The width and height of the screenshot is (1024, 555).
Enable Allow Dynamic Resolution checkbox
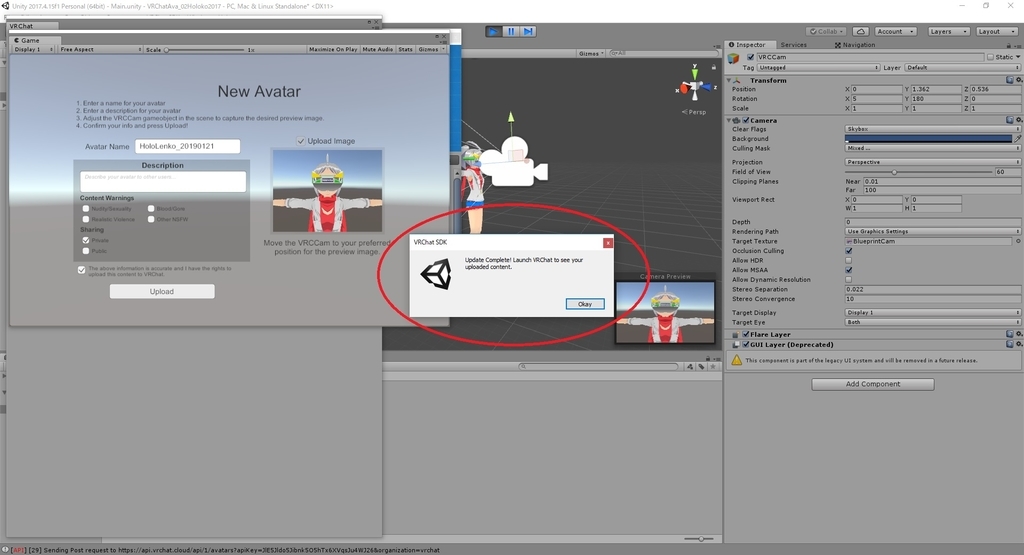pyautogui.click(x=849, y=279)
